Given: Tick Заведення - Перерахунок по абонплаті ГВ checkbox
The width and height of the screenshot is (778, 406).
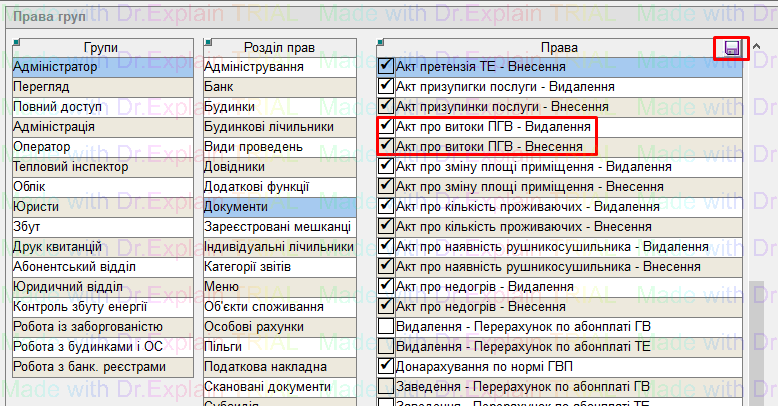Looking at the screenshot, I should 386,386.
